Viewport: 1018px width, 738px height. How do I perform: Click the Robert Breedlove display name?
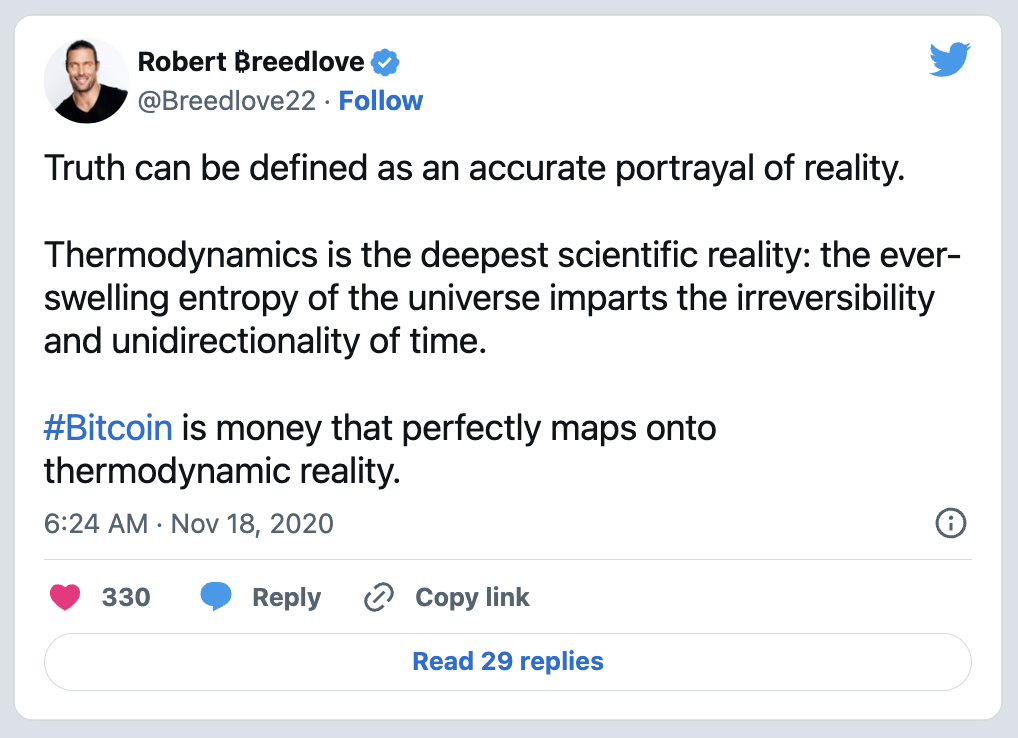(251, 62)
